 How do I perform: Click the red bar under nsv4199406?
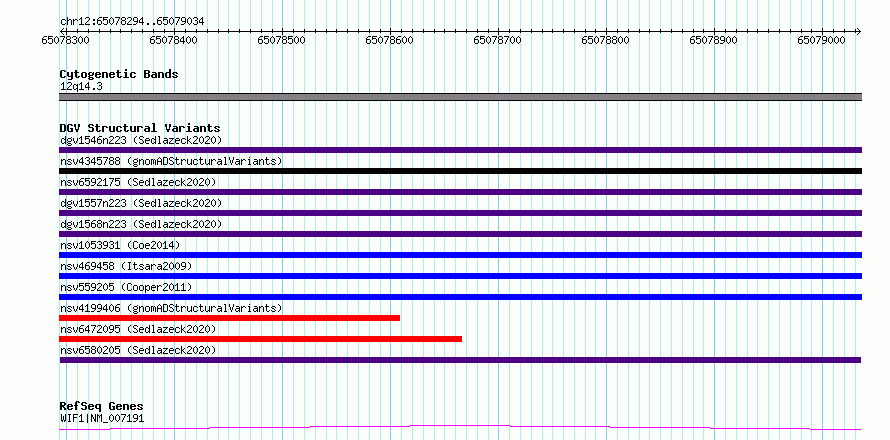(229, 318)
